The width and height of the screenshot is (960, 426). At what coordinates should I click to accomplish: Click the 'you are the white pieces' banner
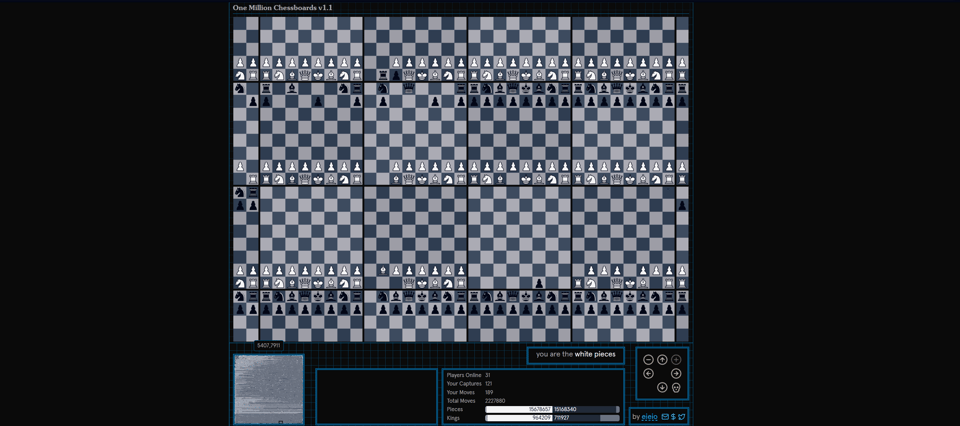pos(576,354)
